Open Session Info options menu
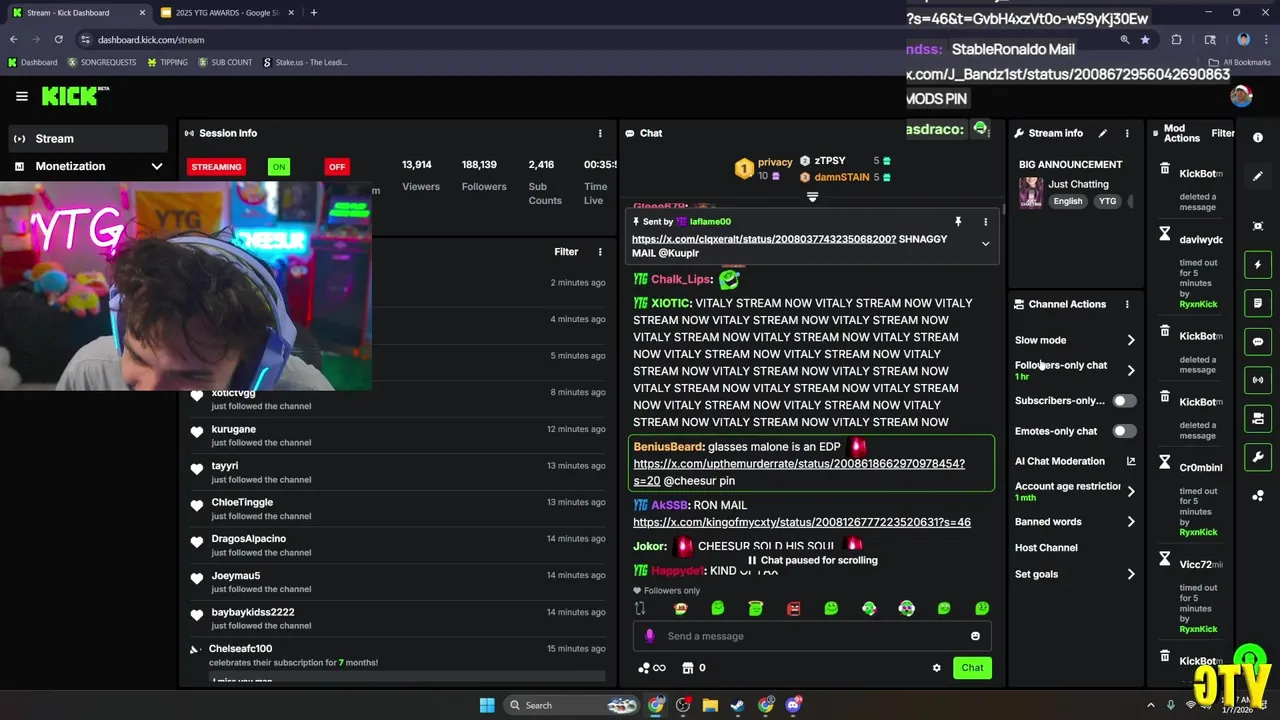 (x=600, y=133)
